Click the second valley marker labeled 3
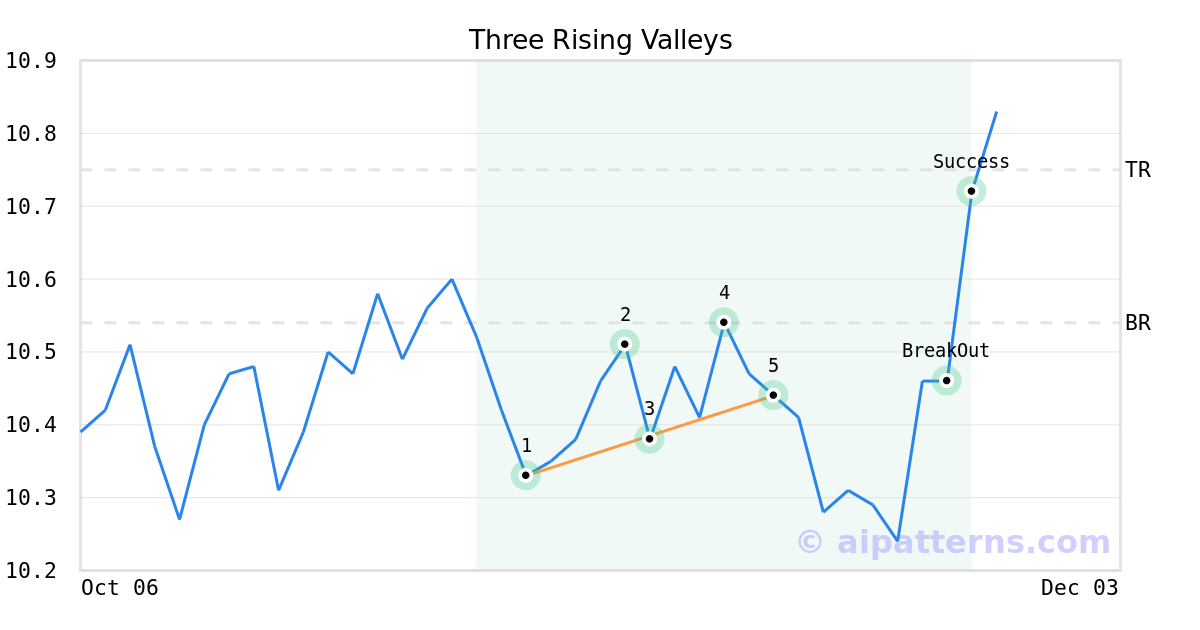Image resolution: width=1200 pixels, height=630 pixels. tap(649, 438)
